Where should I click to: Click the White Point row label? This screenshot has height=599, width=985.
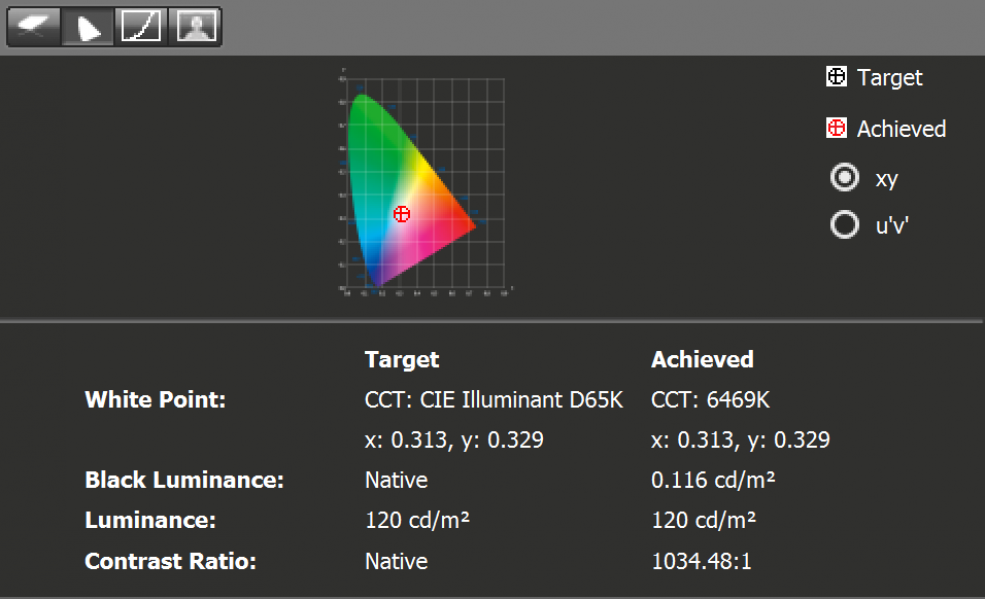point(155,400)
